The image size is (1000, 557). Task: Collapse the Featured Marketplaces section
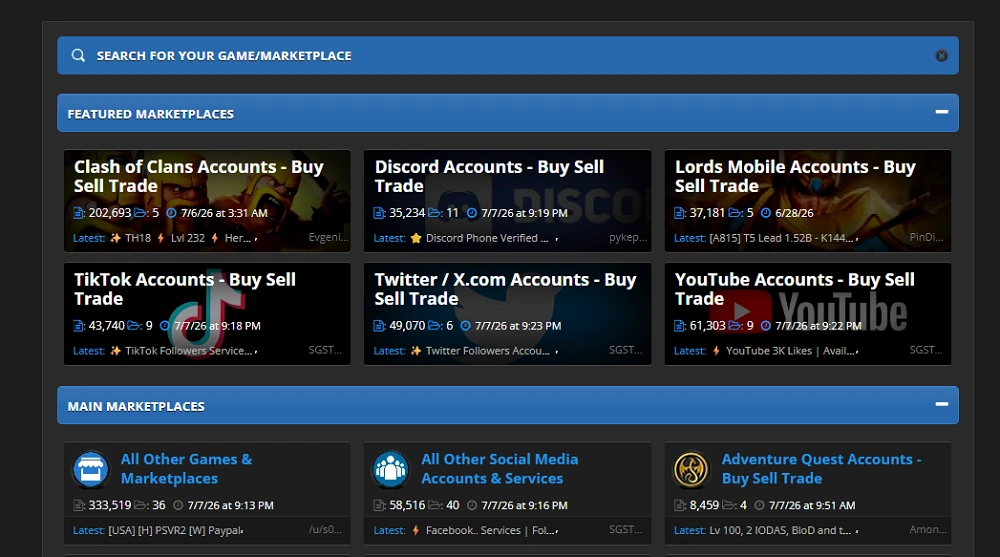click(x=941, y=112)
